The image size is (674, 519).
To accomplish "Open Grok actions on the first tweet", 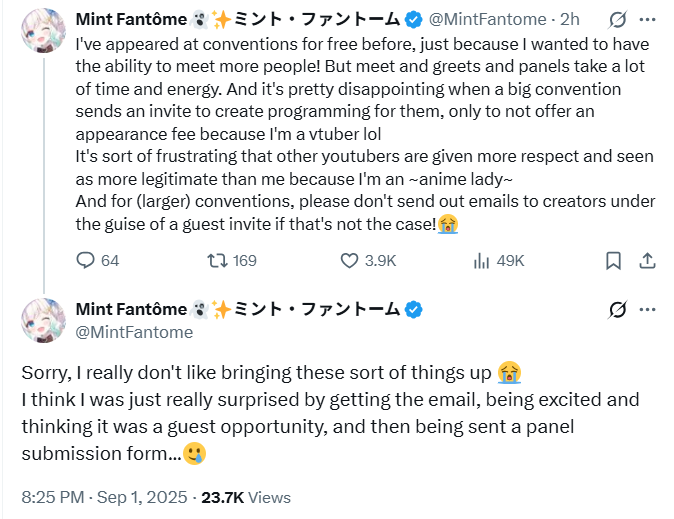I will pyautogui.click(x=618, y=19).
